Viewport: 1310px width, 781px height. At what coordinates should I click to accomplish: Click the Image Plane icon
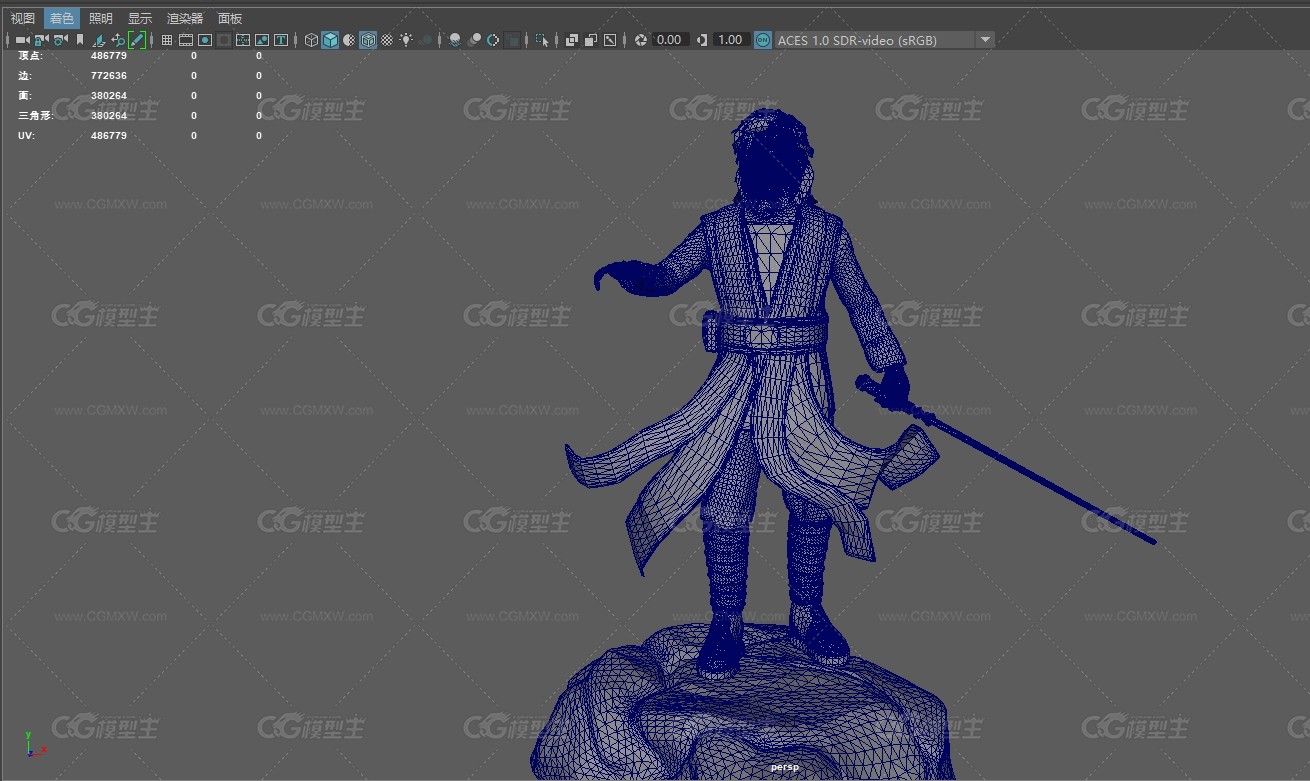tap(99, 40)
